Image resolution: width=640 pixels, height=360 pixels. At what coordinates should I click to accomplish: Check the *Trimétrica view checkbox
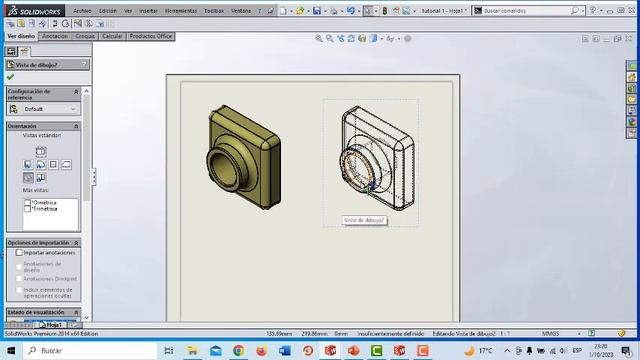click(x=27, y=209)
